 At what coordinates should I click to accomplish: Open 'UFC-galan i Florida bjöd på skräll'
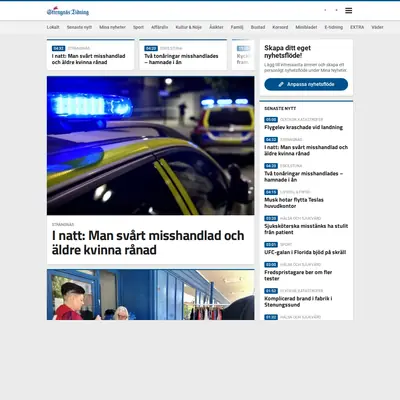(x=305, y=252)
